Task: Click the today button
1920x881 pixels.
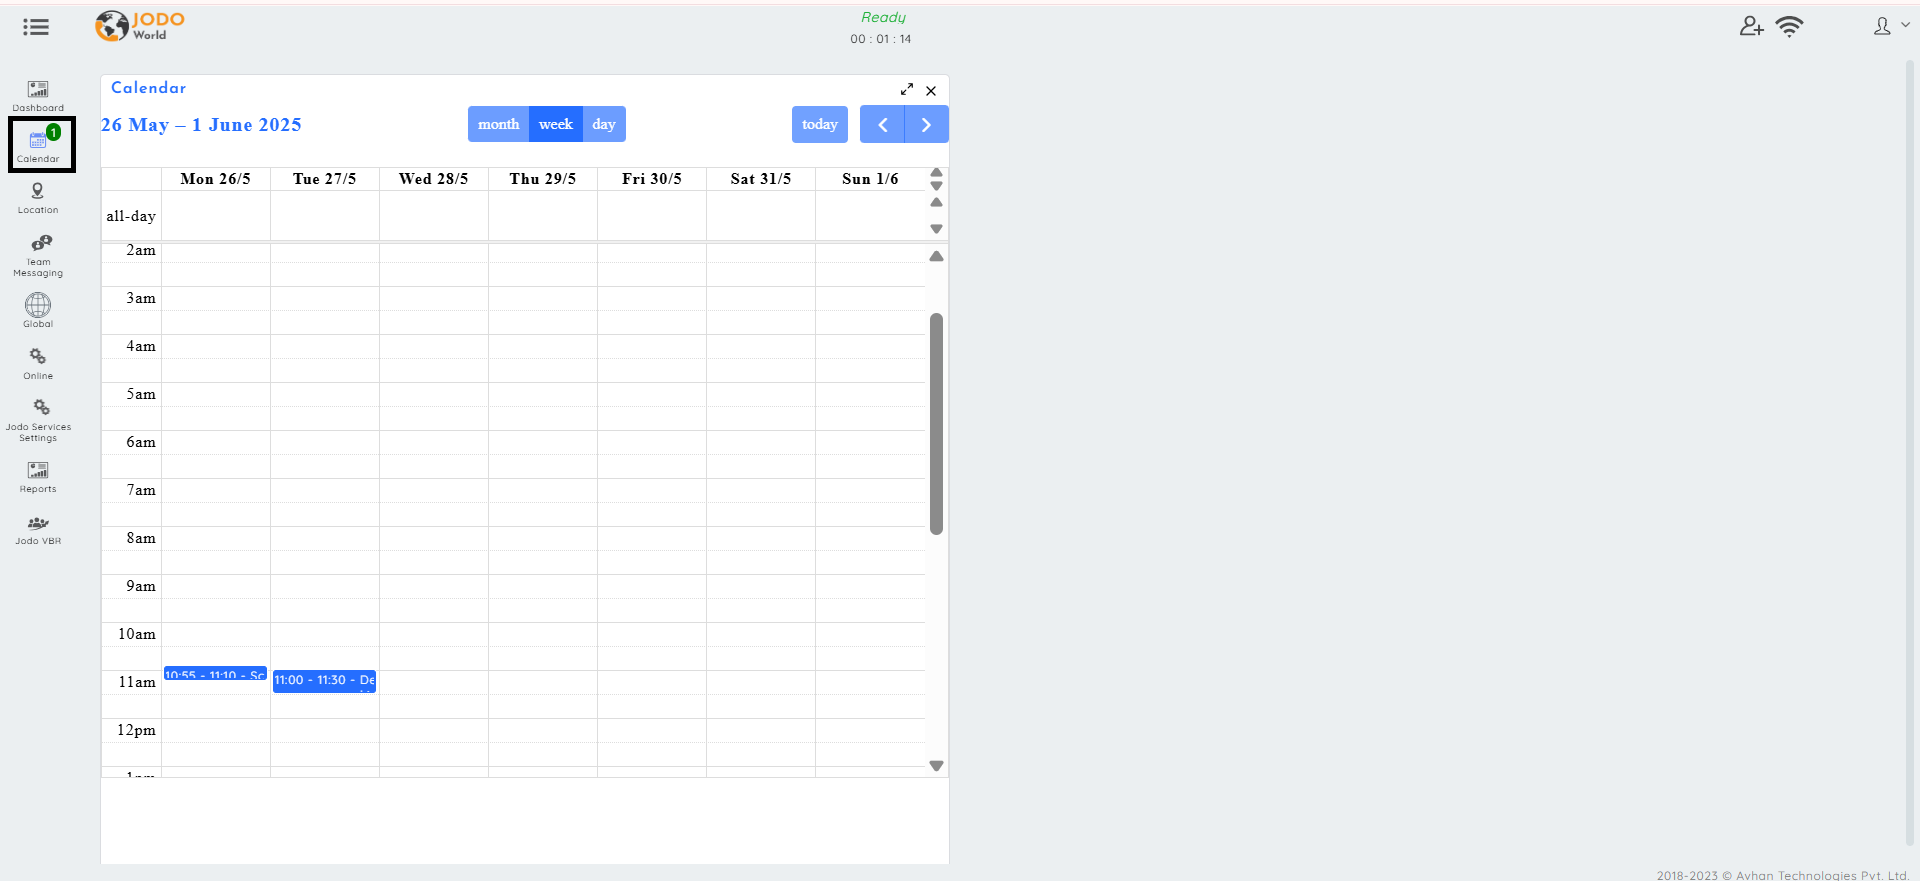Action: click(x=820, y=124)
